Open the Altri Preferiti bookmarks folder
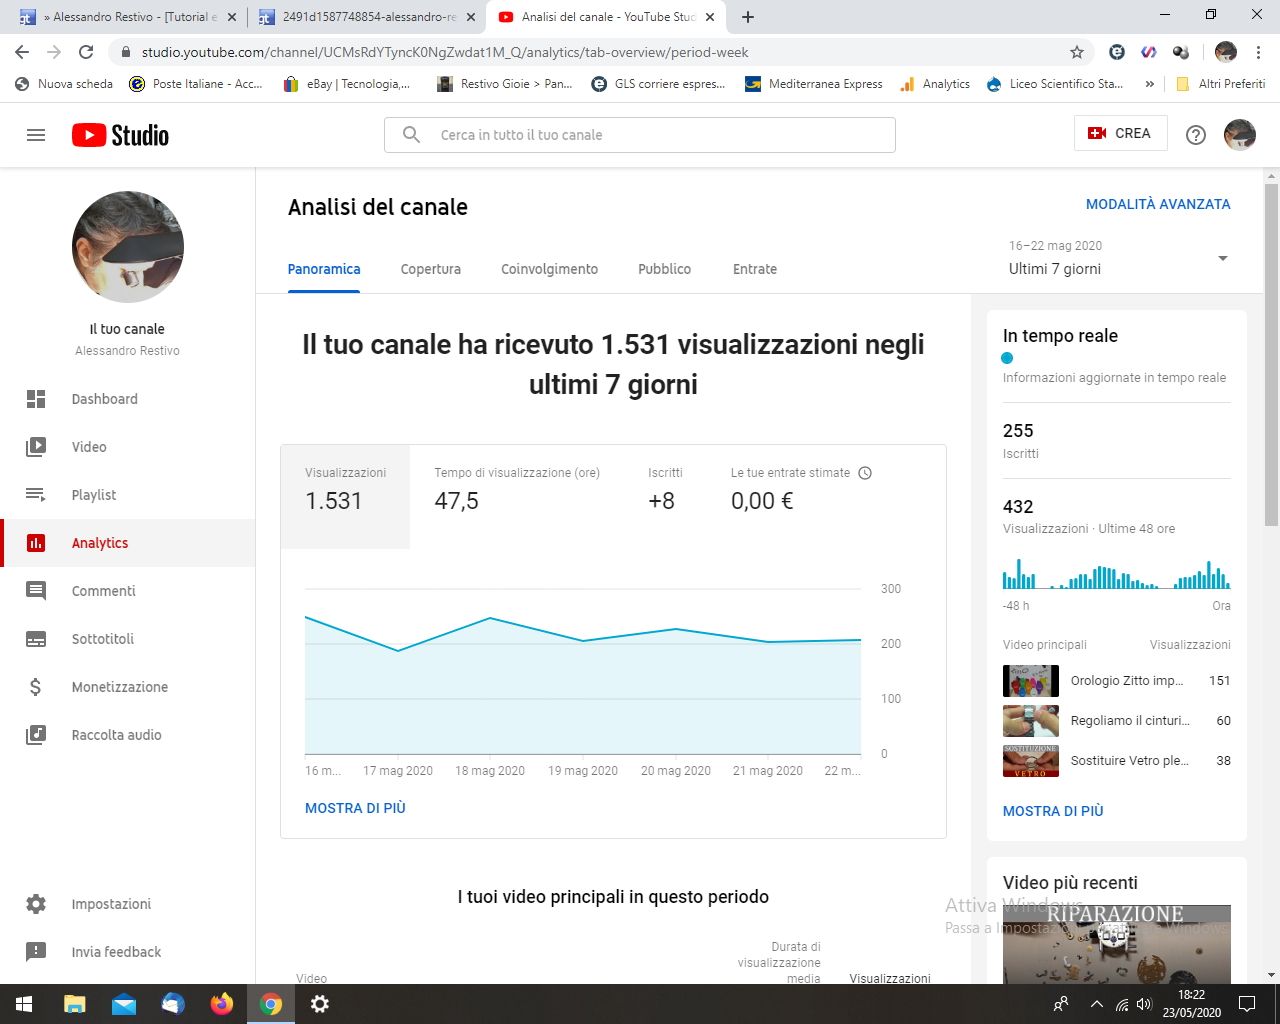1280x1024 pixels. coord(1221,84)
